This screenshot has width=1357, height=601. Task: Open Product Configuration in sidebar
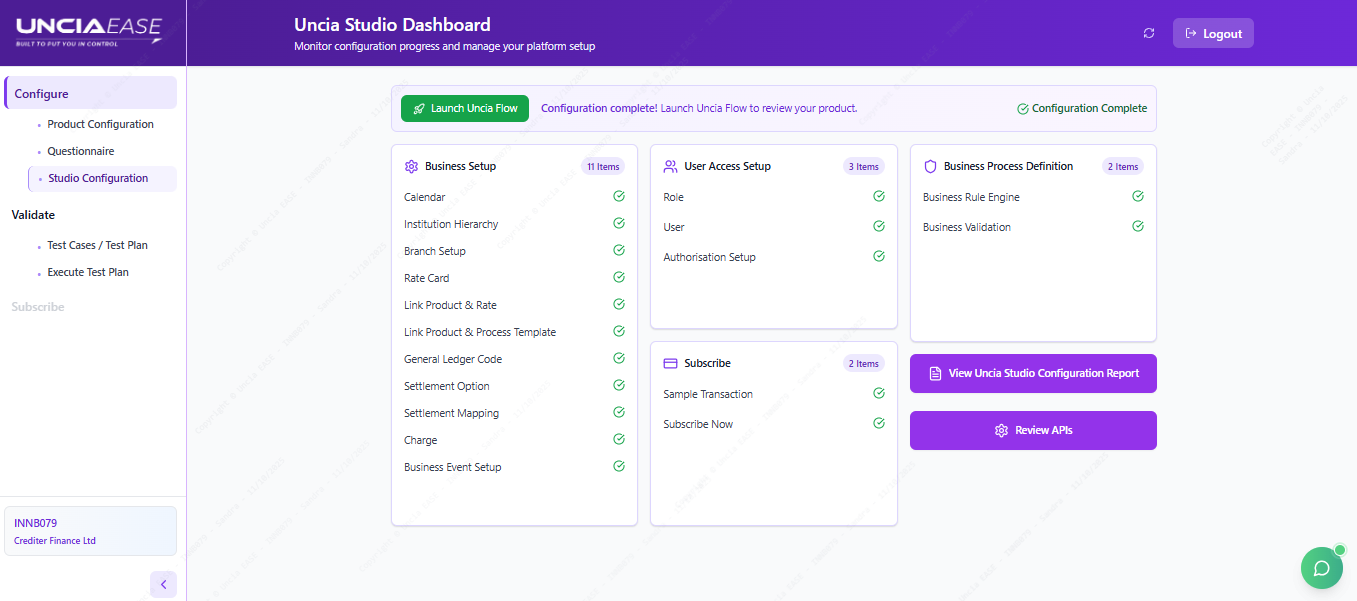click(x=100, y=124)
